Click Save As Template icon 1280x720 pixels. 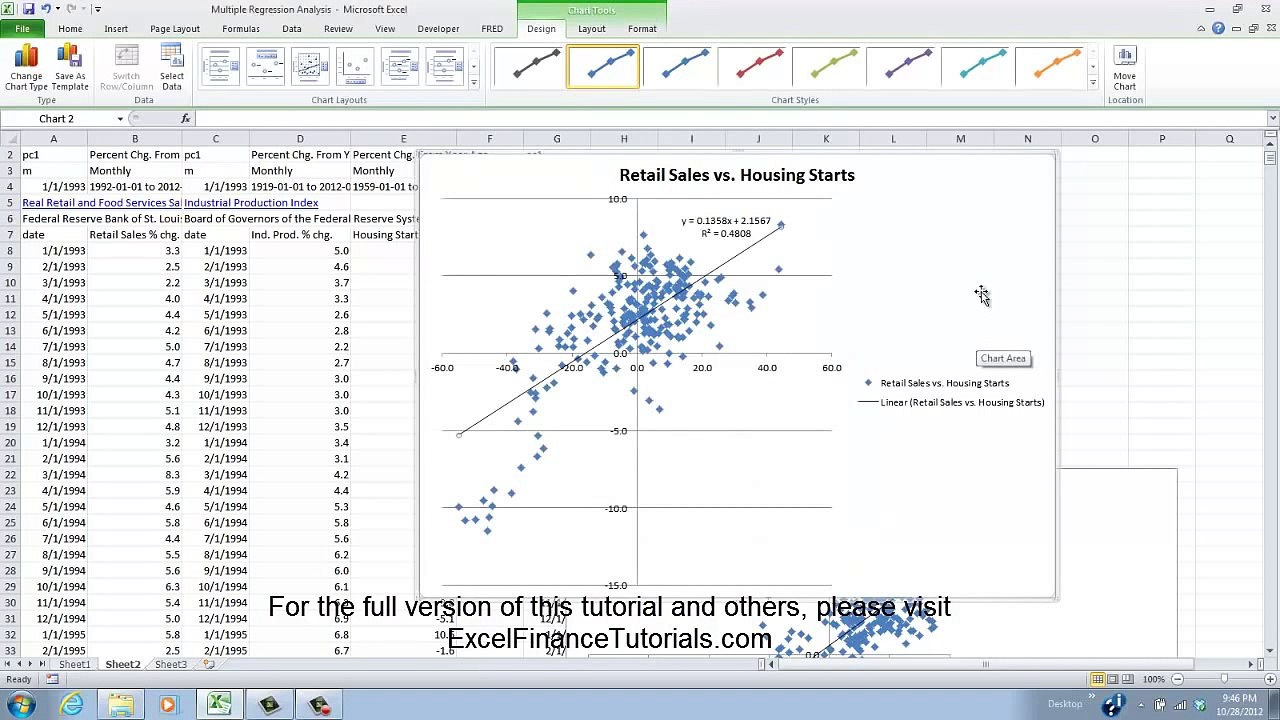pos(70,68)
